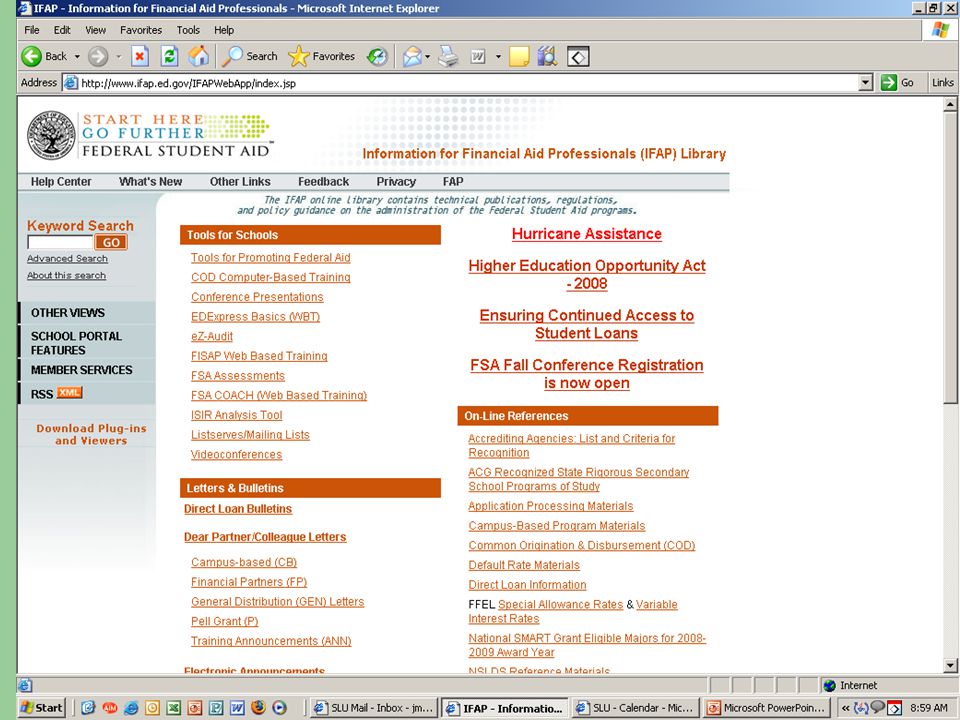Open the History clock icon
This screenshot has width=960, height=720.
[x=377, y=56]
